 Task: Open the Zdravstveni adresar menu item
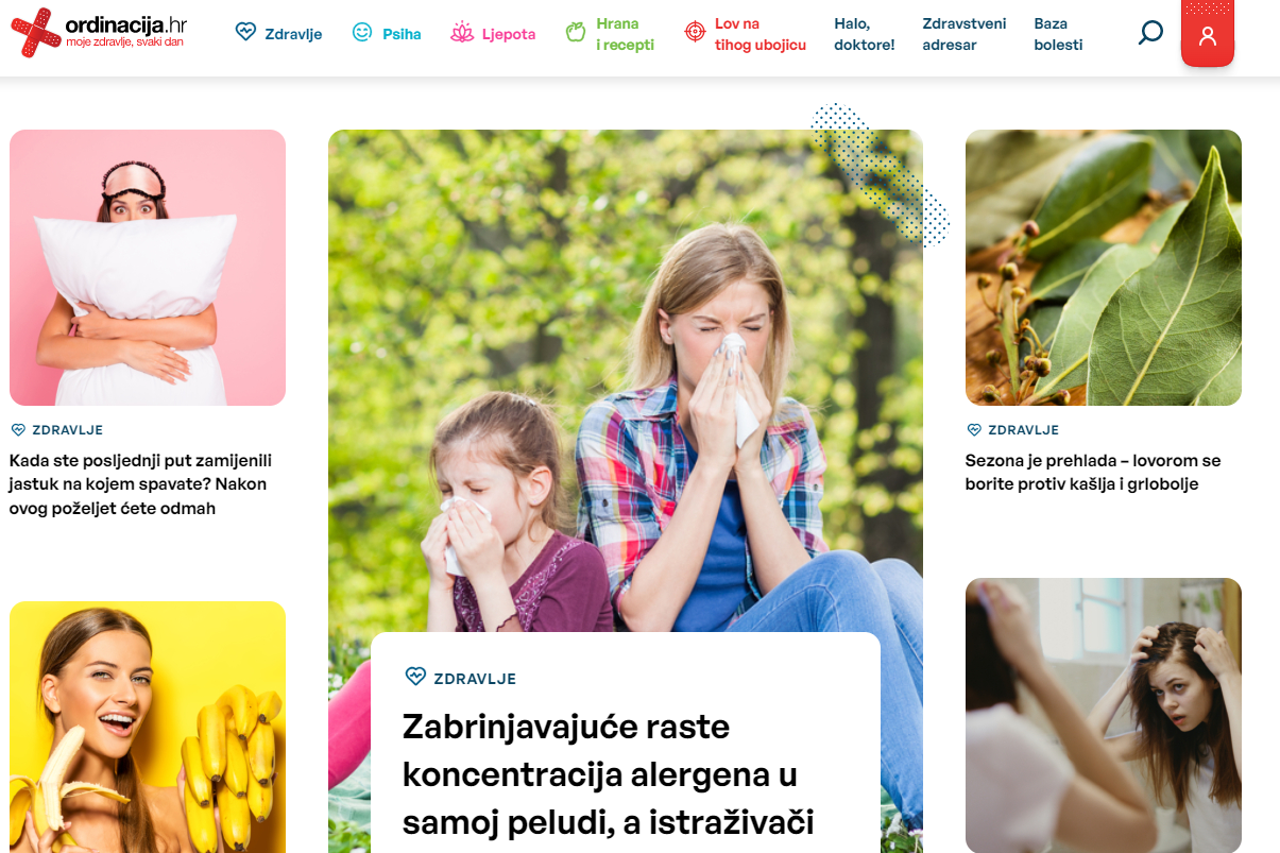pos(964,34)
